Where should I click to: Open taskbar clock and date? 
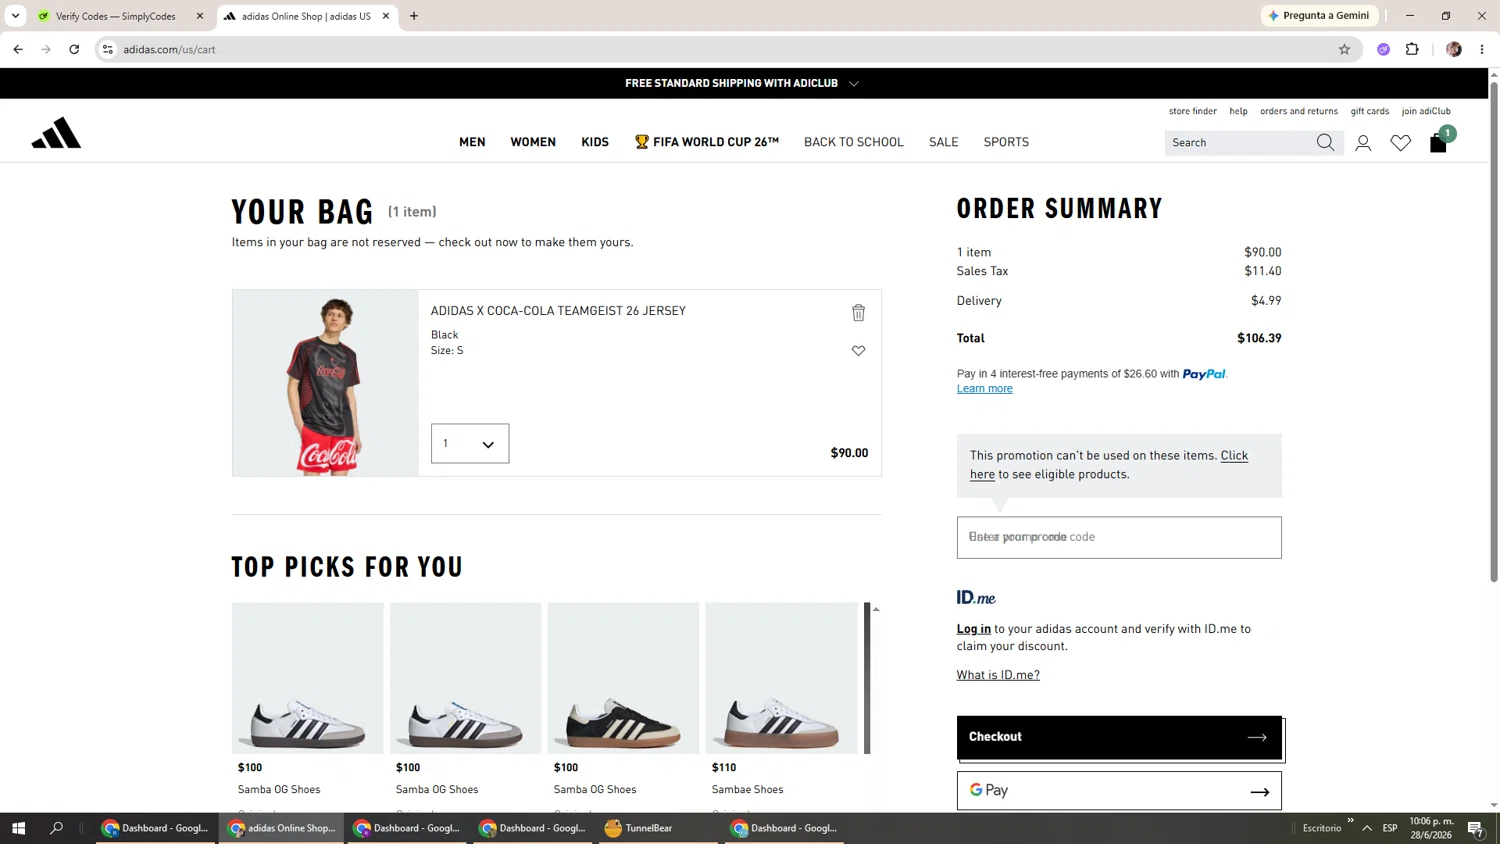(1431, 828)
